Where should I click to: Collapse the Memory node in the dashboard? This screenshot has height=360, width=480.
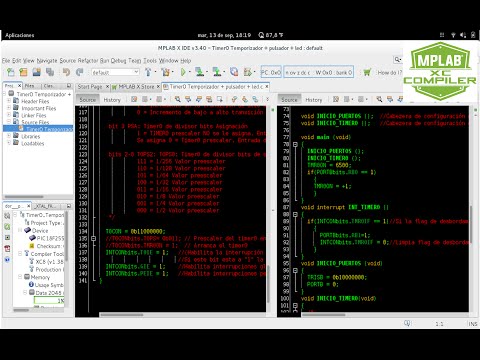(x=20, y=277)
